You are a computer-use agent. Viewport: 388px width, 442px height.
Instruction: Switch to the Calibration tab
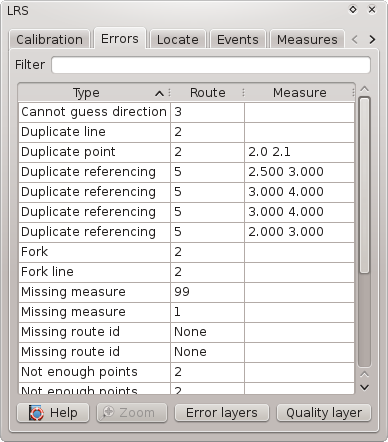[49, 39]
